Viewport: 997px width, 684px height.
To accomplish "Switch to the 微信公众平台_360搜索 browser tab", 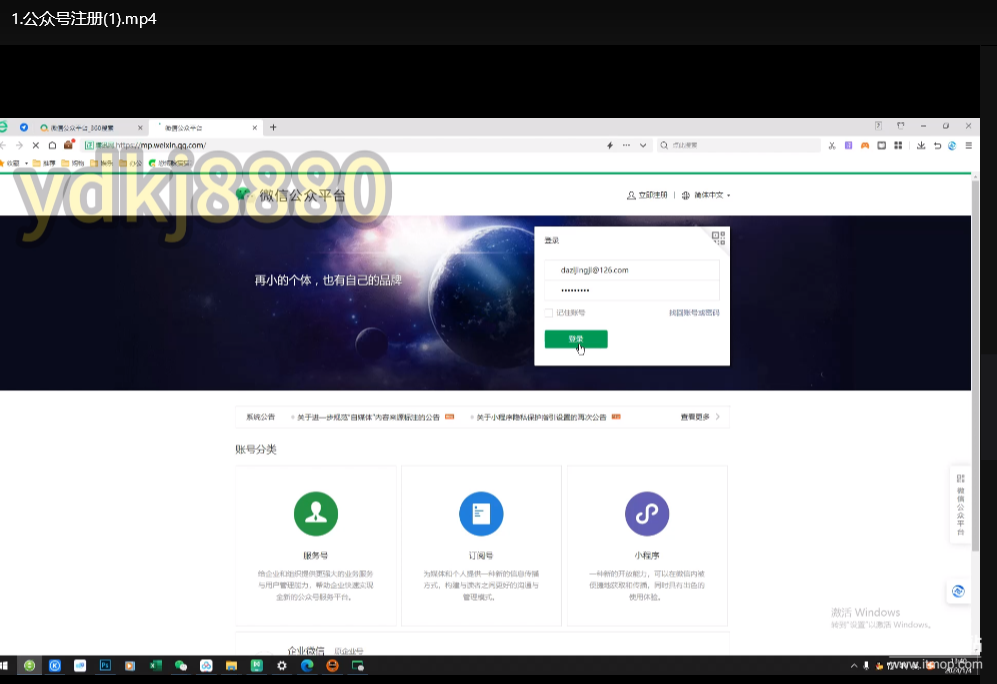I will (x=80, y=127).
